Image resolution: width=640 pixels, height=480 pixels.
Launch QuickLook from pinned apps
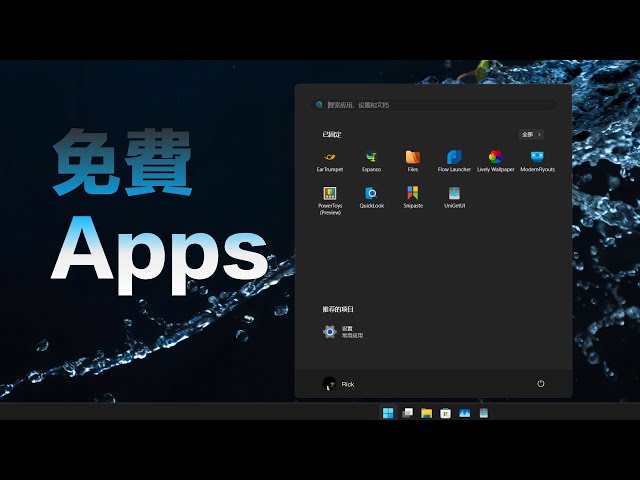tap(371, 198)
